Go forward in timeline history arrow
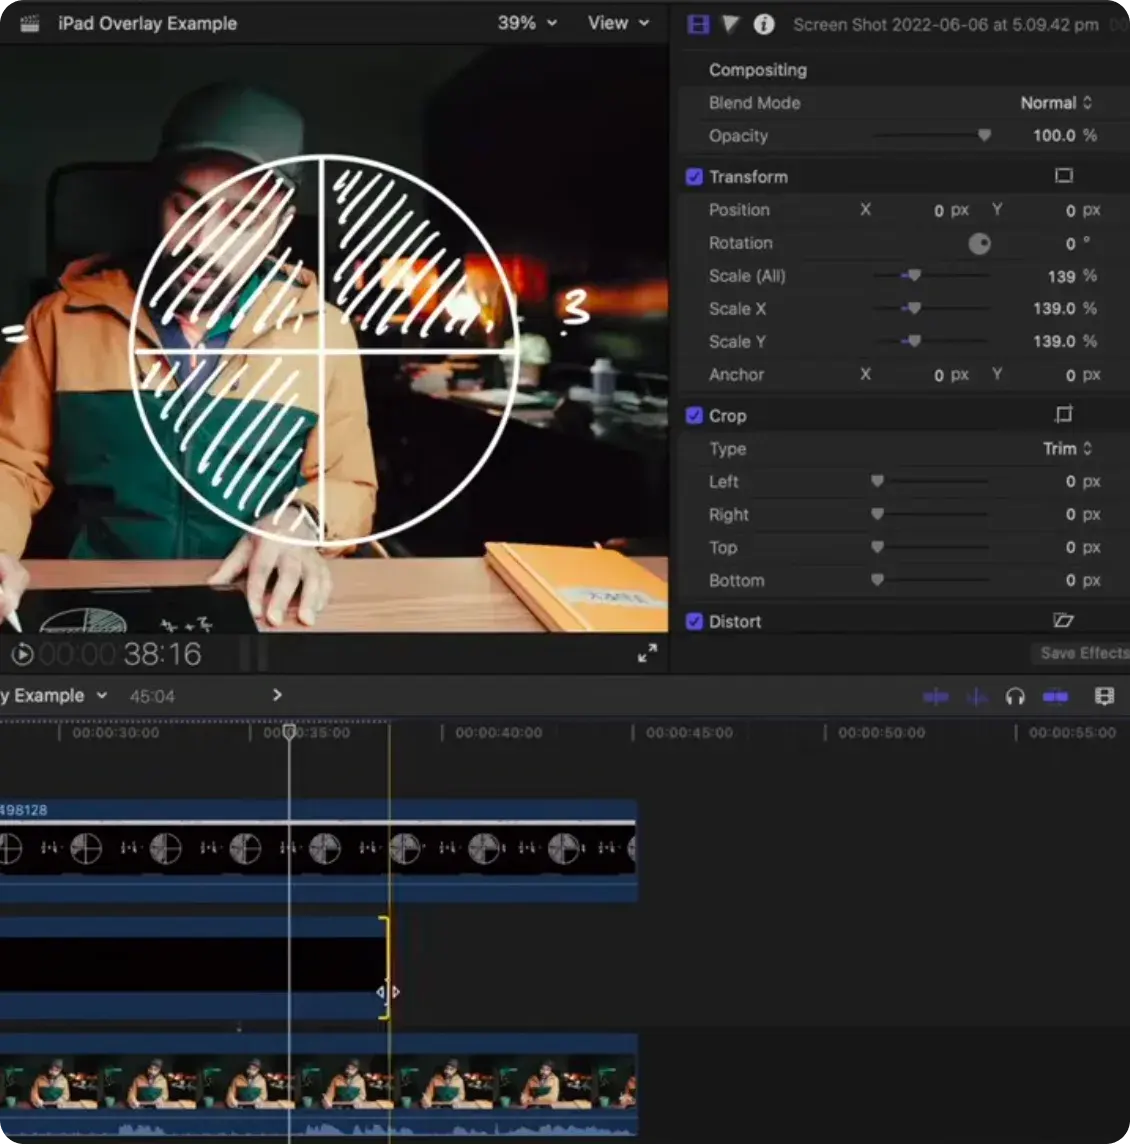 pos(276,695)
